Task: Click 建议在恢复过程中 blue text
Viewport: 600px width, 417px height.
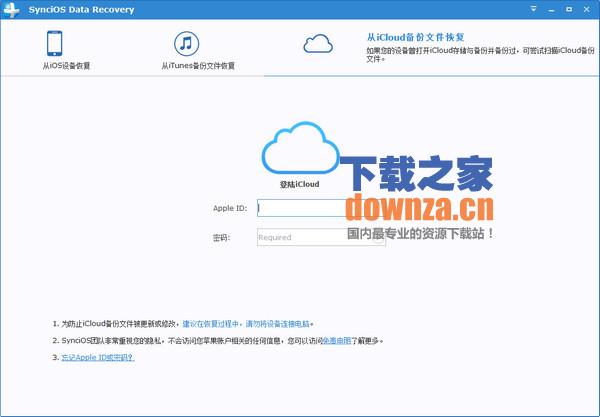Action: point(210,324)
